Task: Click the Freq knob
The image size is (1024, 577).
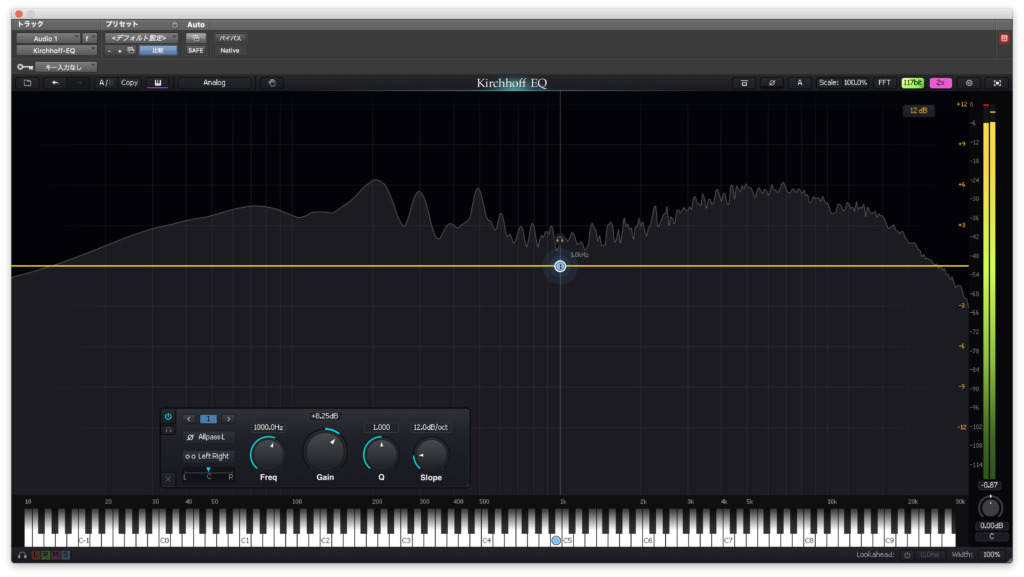Action: point(268,454)
